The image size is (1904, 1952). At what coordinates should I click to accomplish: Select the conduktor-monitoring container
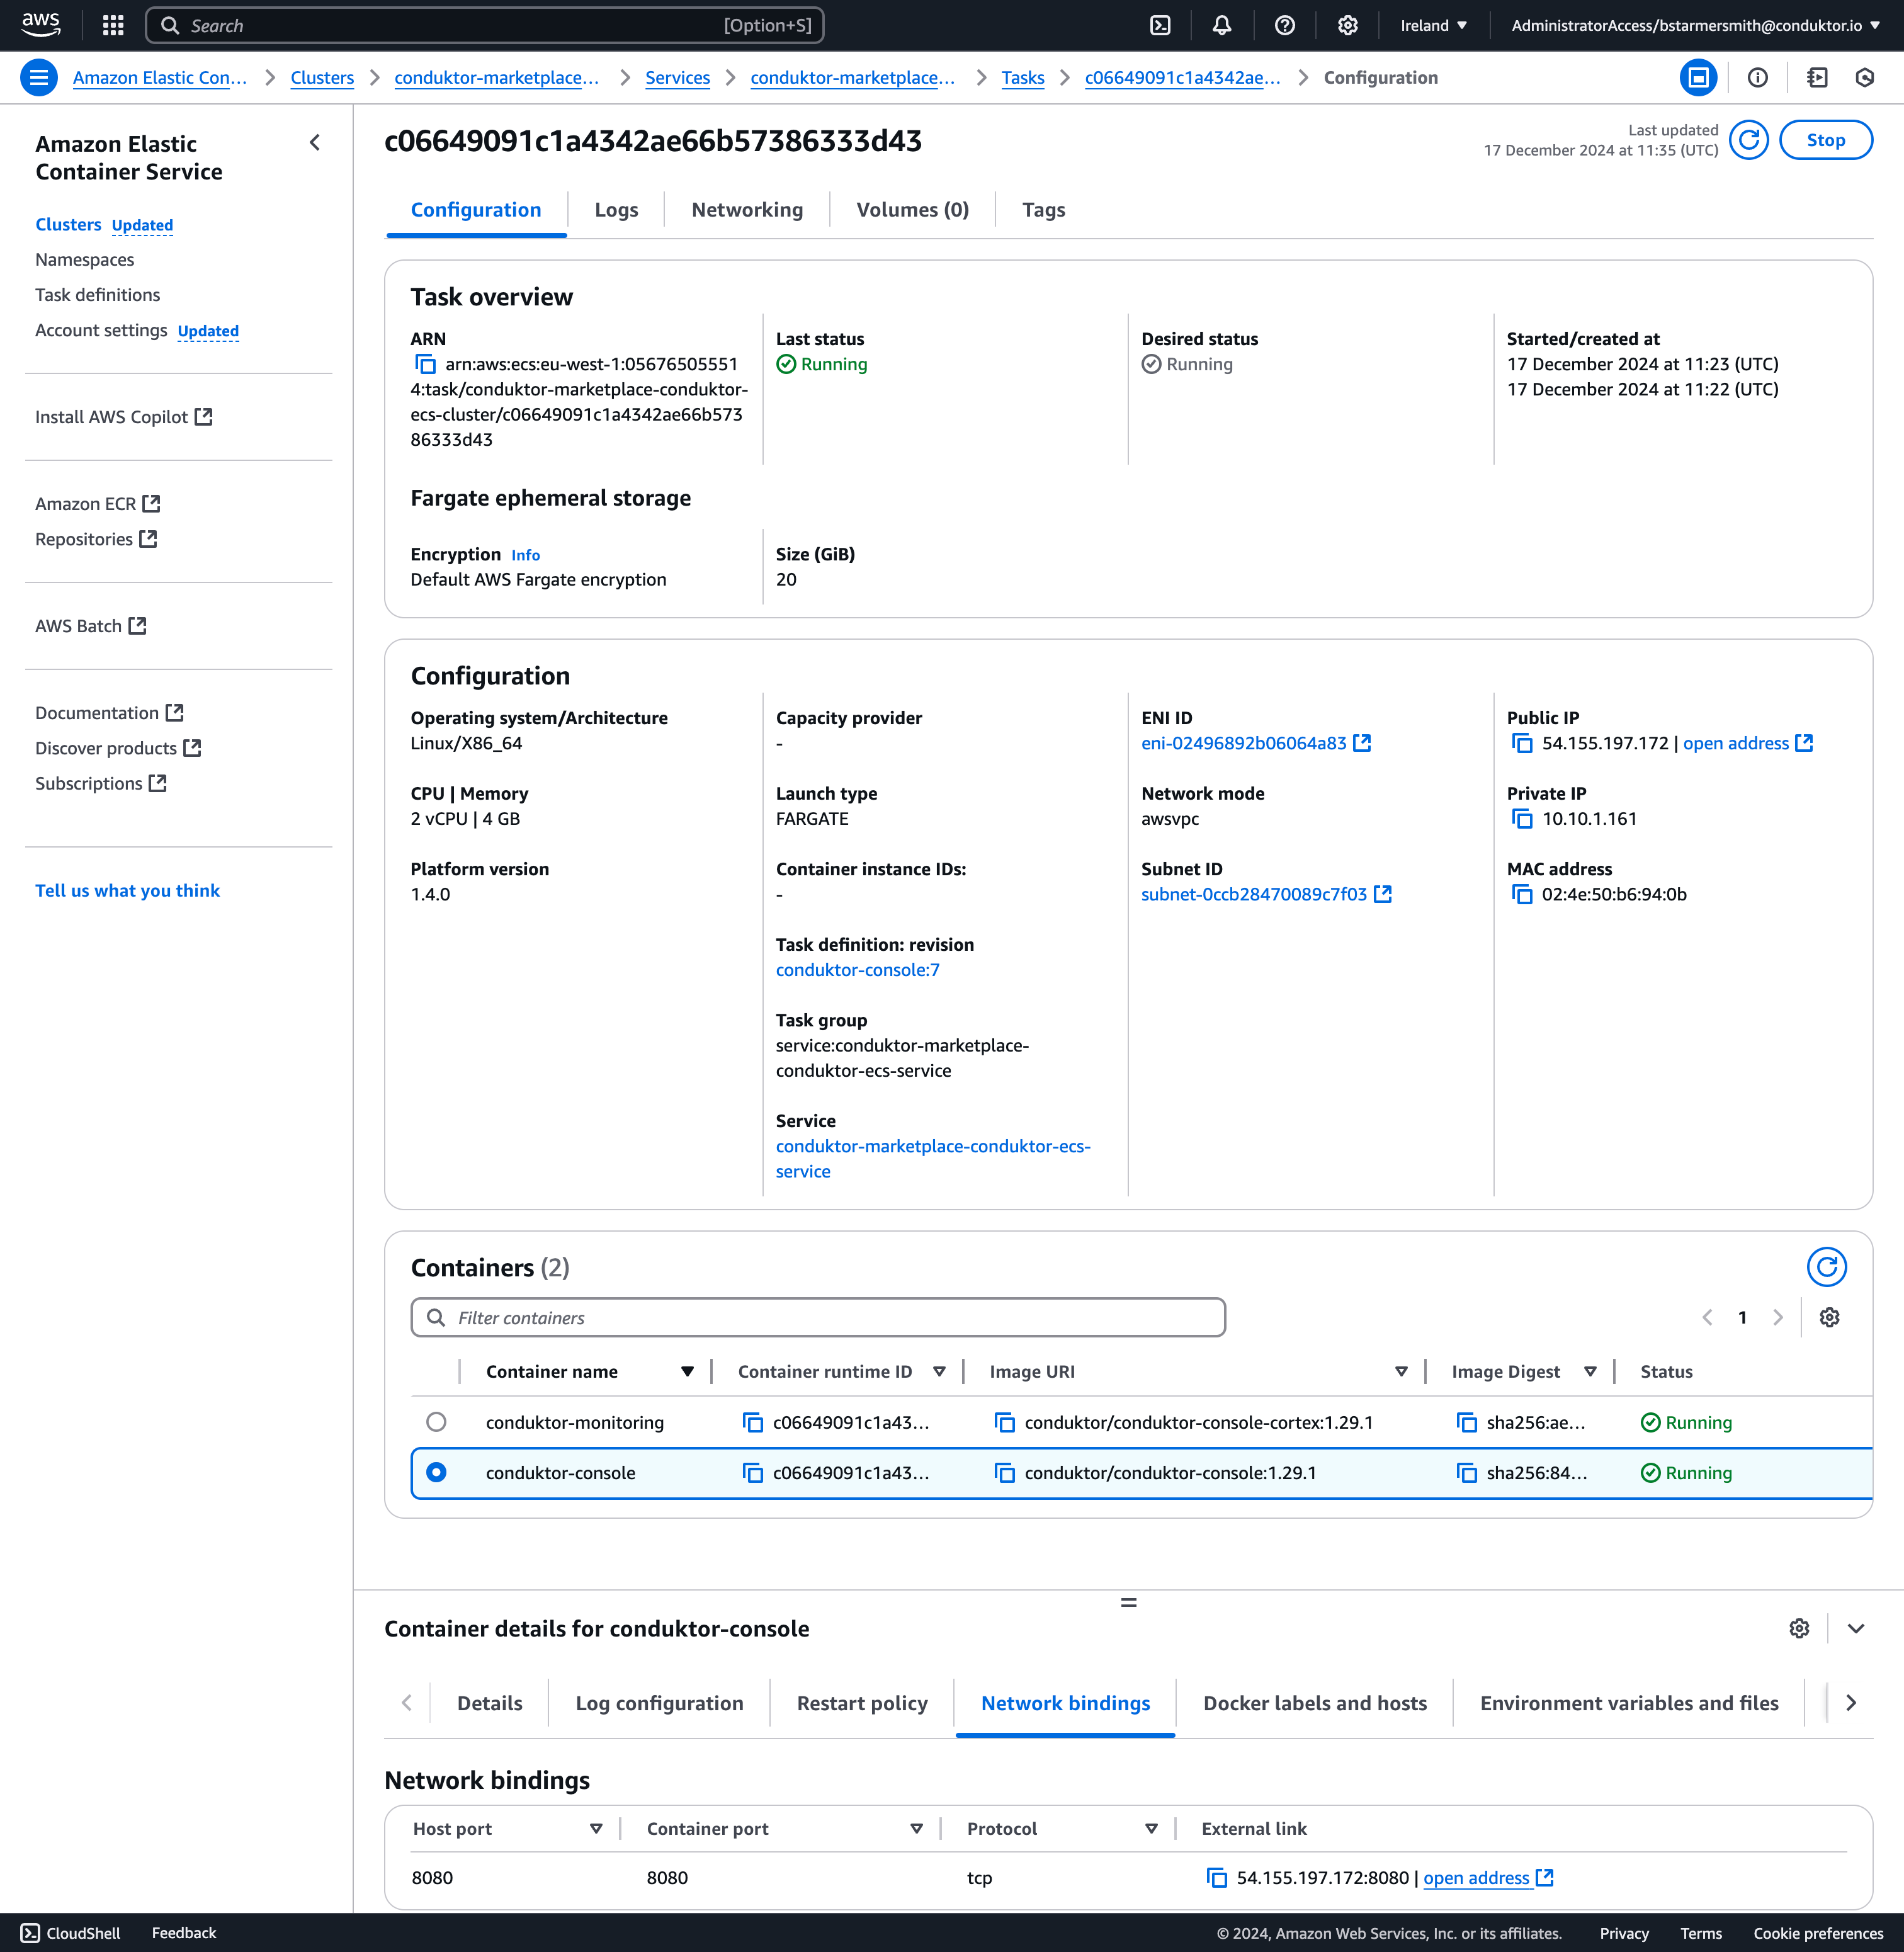tap(437, 1421)
